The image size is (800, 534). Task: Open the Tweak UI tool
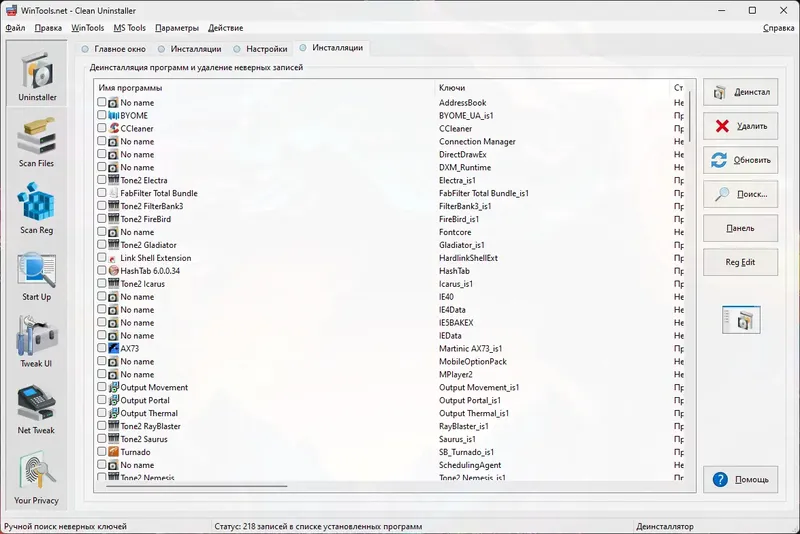37,342
